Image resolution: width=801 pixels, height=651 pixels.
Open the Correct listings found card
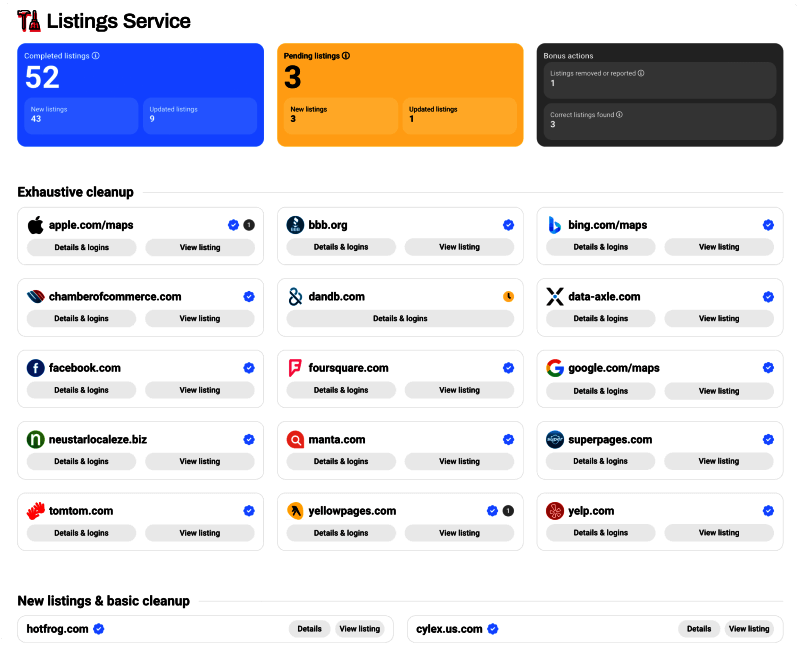click(656, 120)
